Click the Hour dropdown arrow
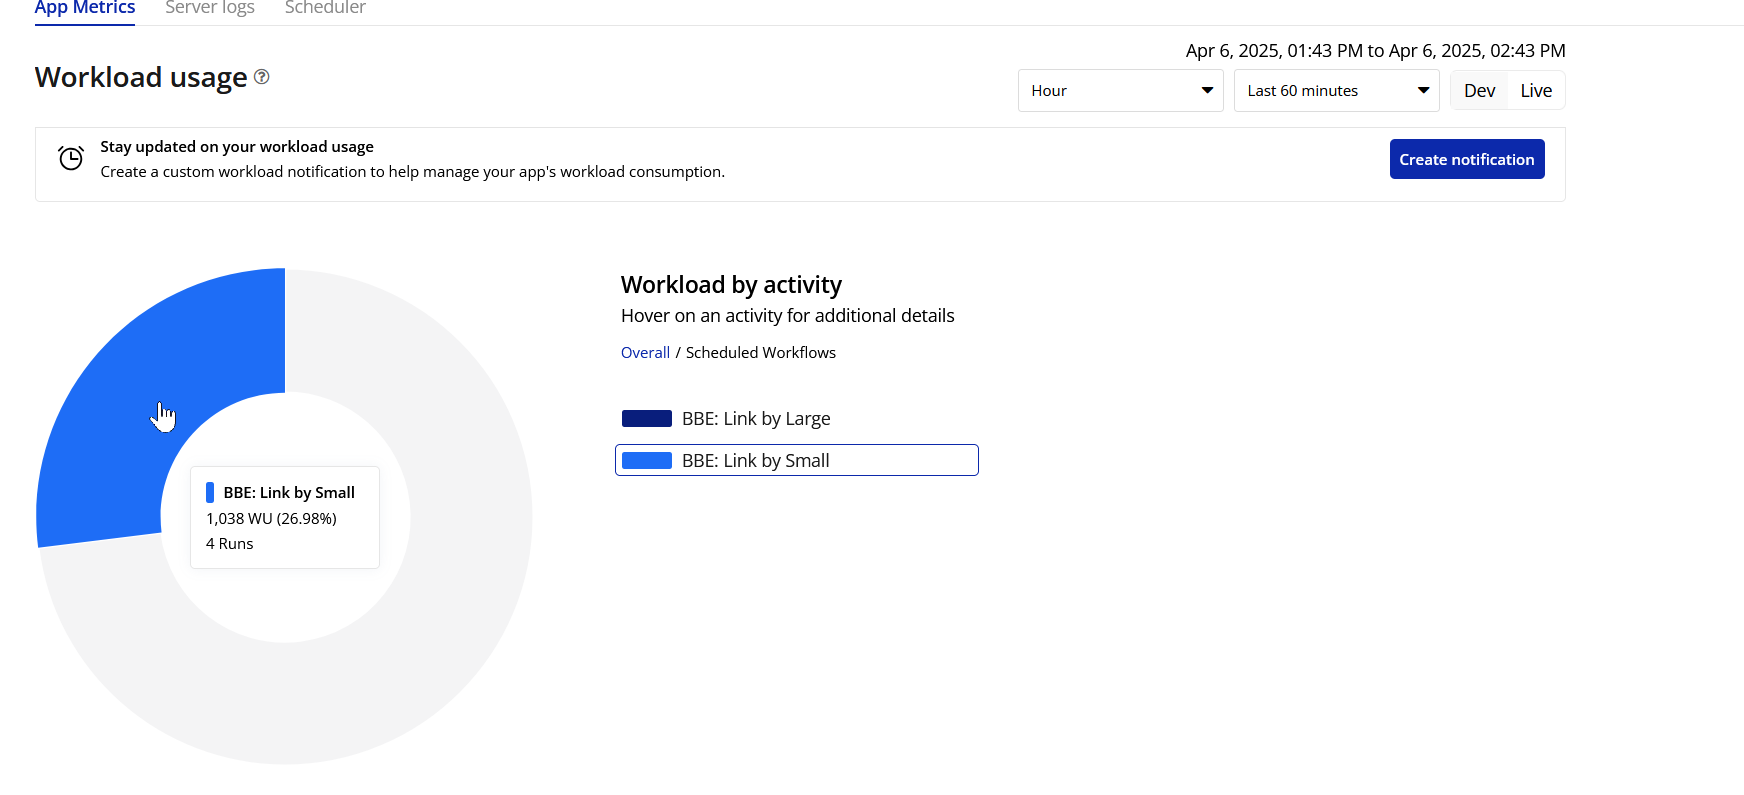 pyautogui.click(x=1207, y=91)
